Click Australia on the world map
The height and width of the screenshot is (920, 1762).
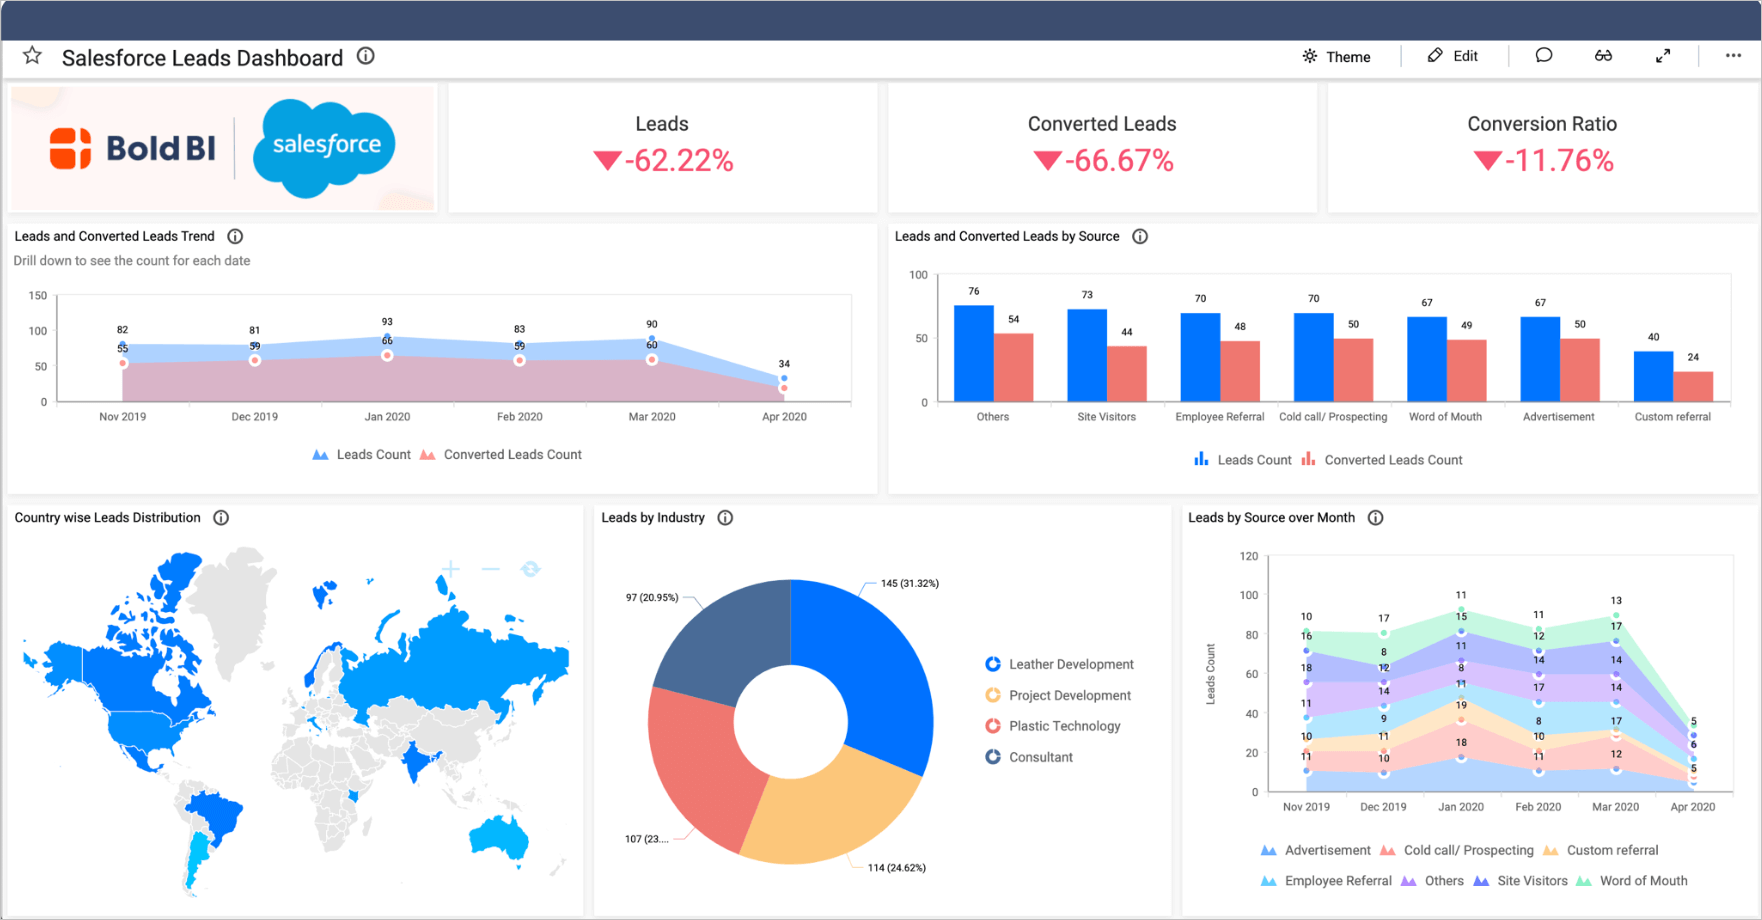(x=499, y=837)
